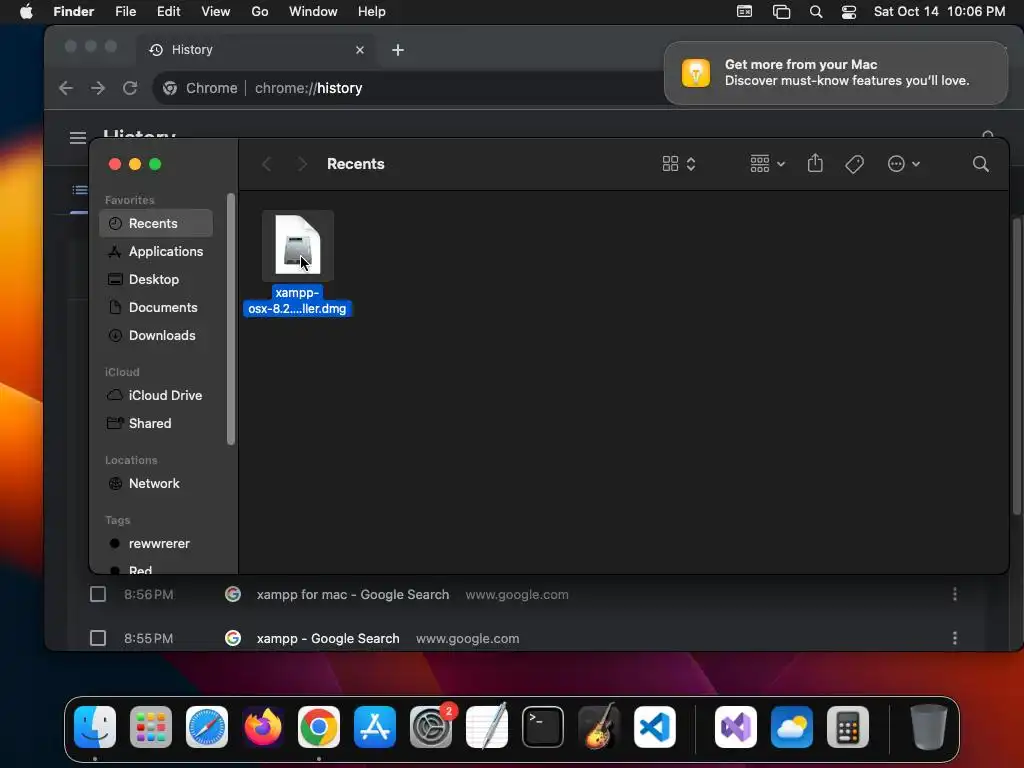Image resolution: width=1024 pixels, height=768 pixels.
Task: Open the Help menu
Action: point(372,12)
